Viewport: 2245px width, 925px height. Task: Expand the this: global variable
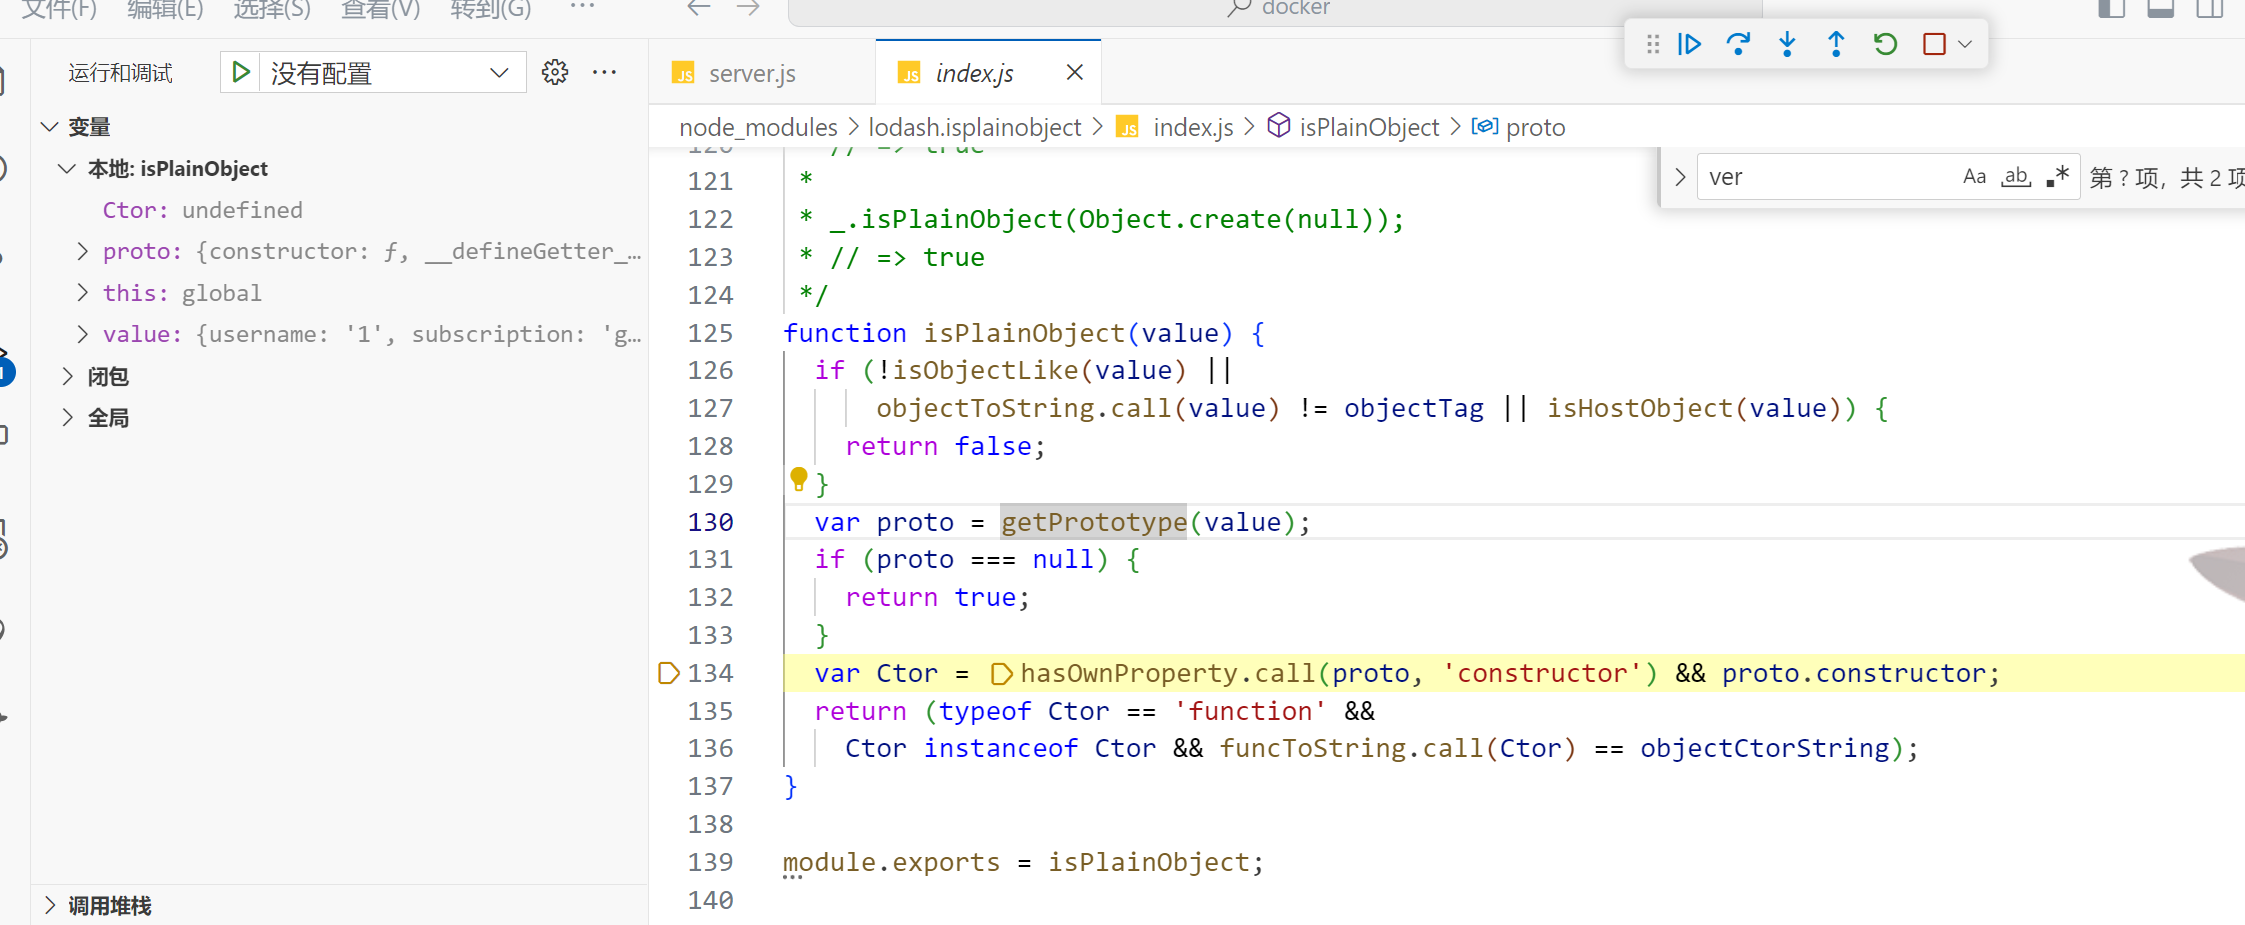[83, 293]
